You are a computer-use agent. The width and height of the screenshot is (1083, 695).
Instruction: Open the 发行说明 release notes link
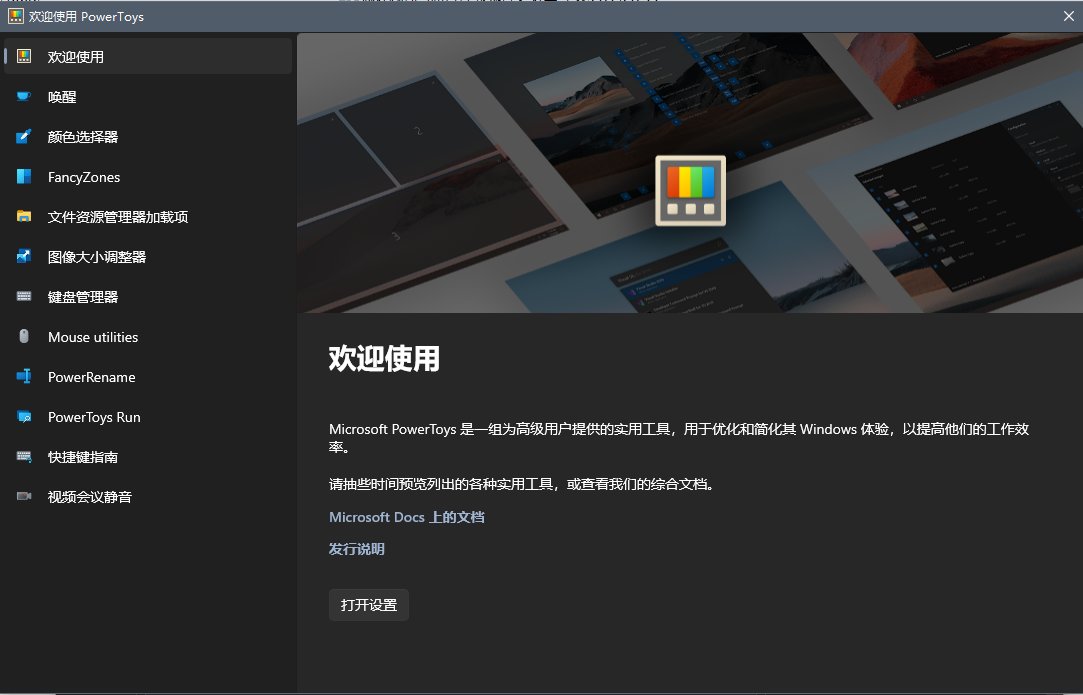pyautogui.click(x=356, y=549)
